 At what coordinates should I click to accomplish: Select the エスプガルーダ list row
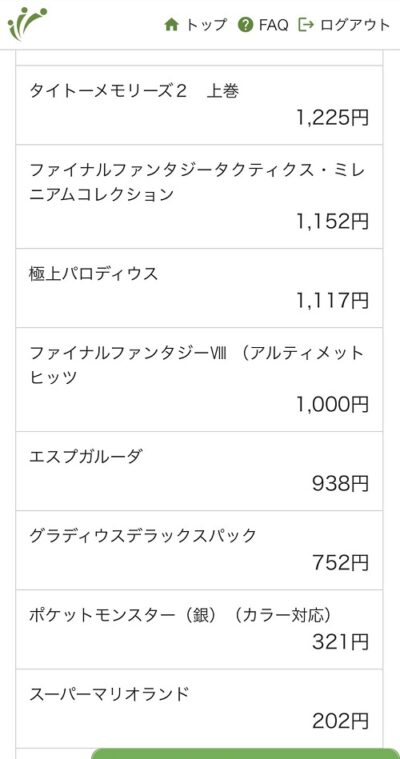[x=199, y=471]
